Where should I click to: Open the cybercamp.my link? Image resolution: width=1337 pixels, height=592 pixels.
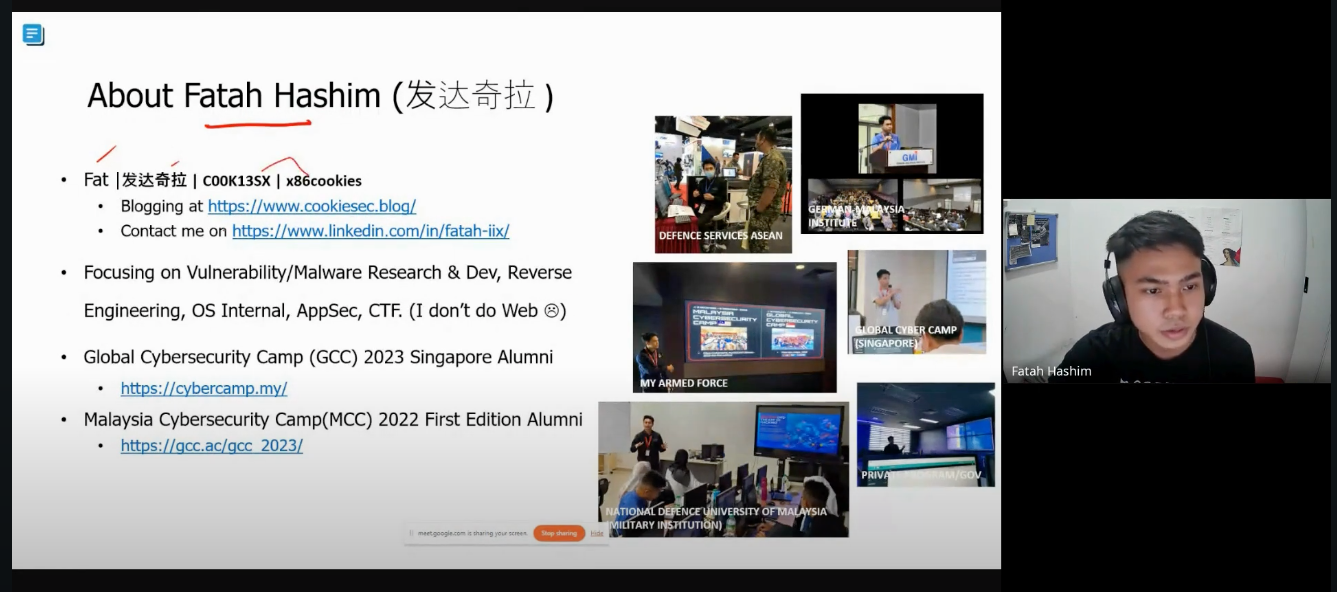tap(204, 388)
